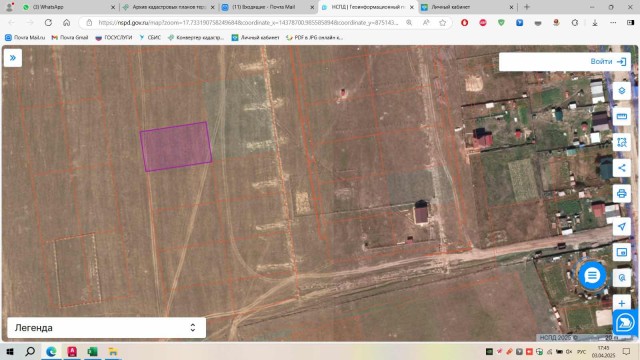The image size is (640, 360).
Task: Go to browser home page
Action: click(67, 23)
